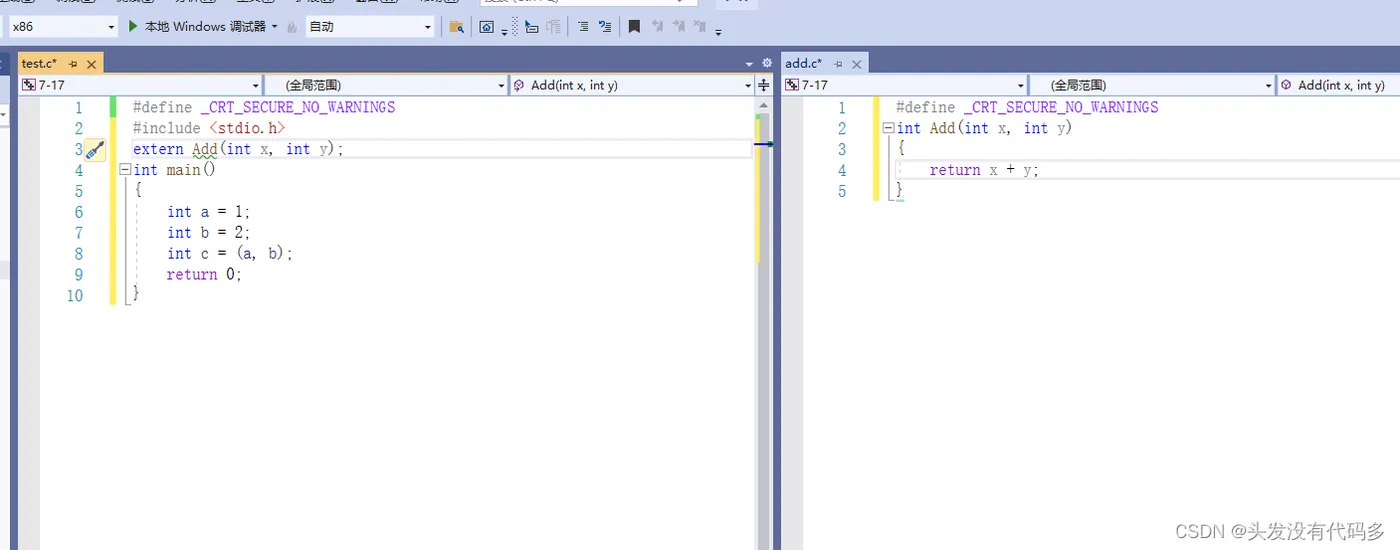The width and height of the screenshot is (1400, 550).
Task: Click '#define _CRT_SECURE_NO_WARNINGS' line in add.c
Action: tap(1027, 107)
